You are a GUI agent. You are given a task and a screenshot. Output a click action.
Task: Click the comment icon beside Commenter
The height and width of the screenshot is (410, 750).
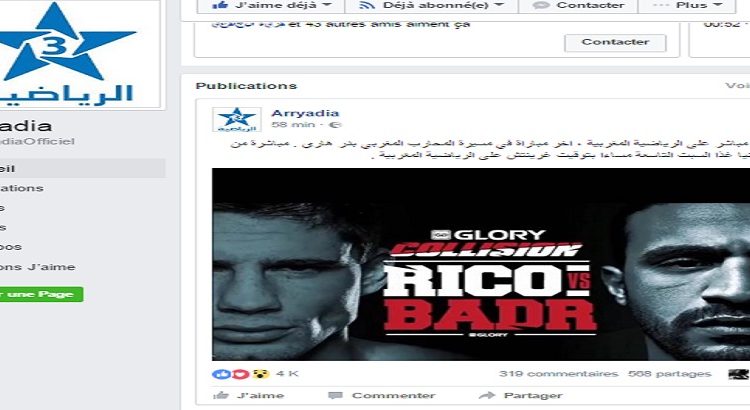[335, 396]
